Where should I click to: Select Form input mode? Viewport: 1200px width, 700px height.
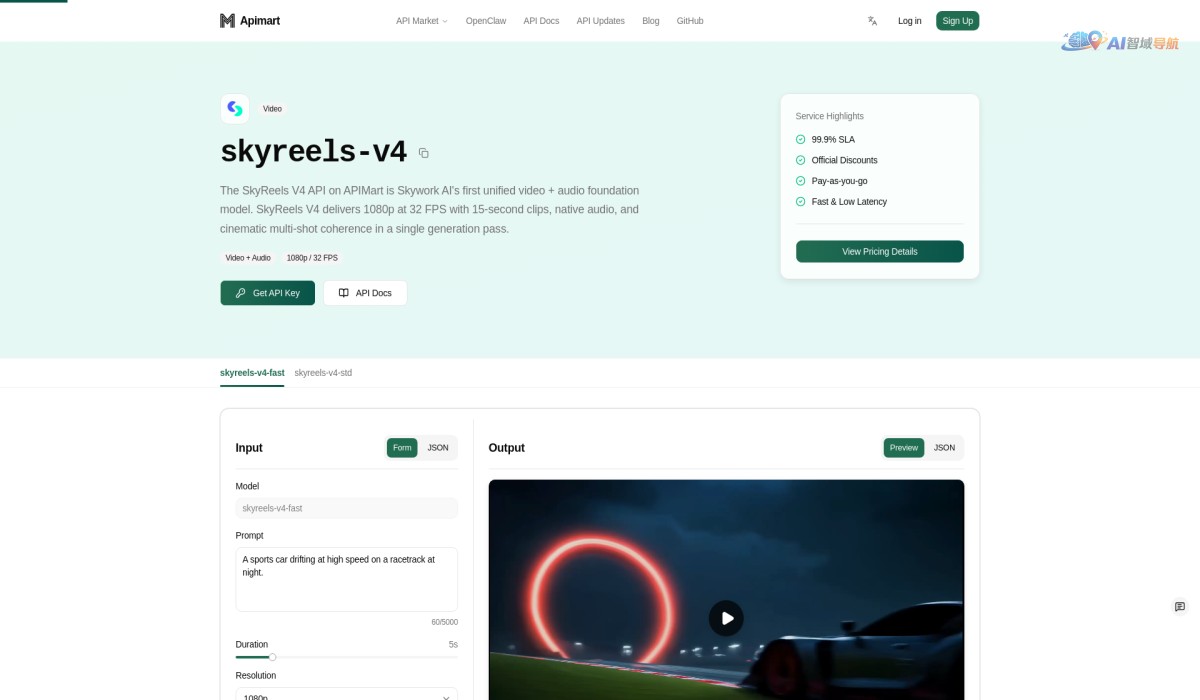point(402,448)
